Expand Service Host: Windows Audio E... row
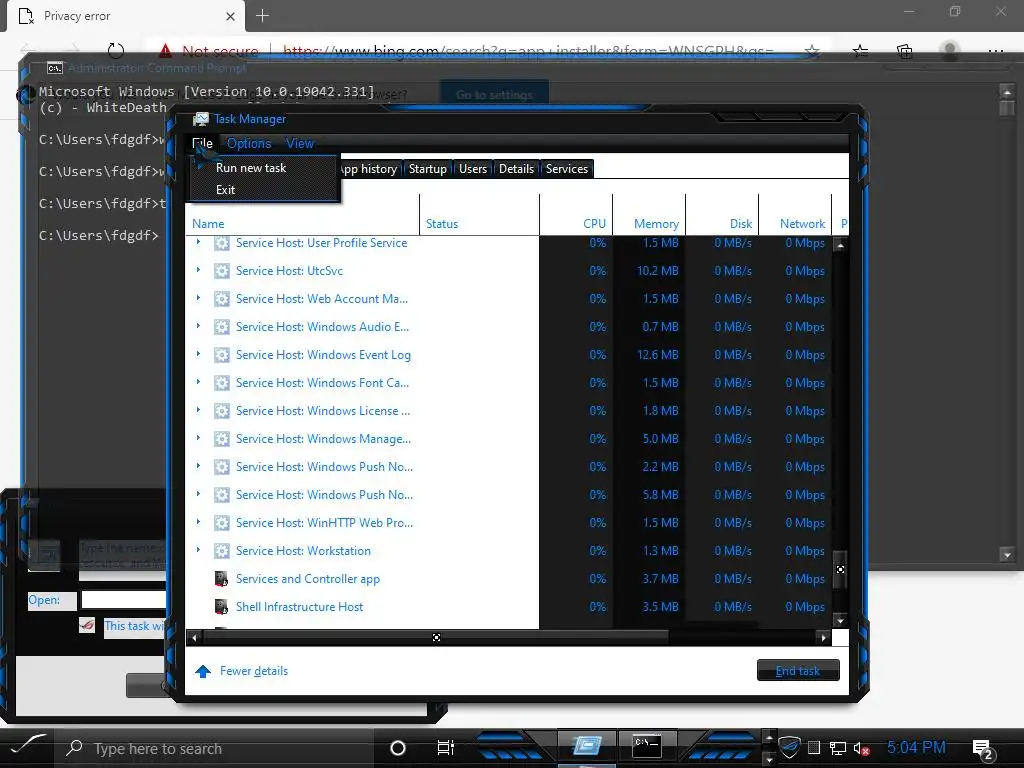Screen dimensions: 1024x768 (x=198, y=326)
